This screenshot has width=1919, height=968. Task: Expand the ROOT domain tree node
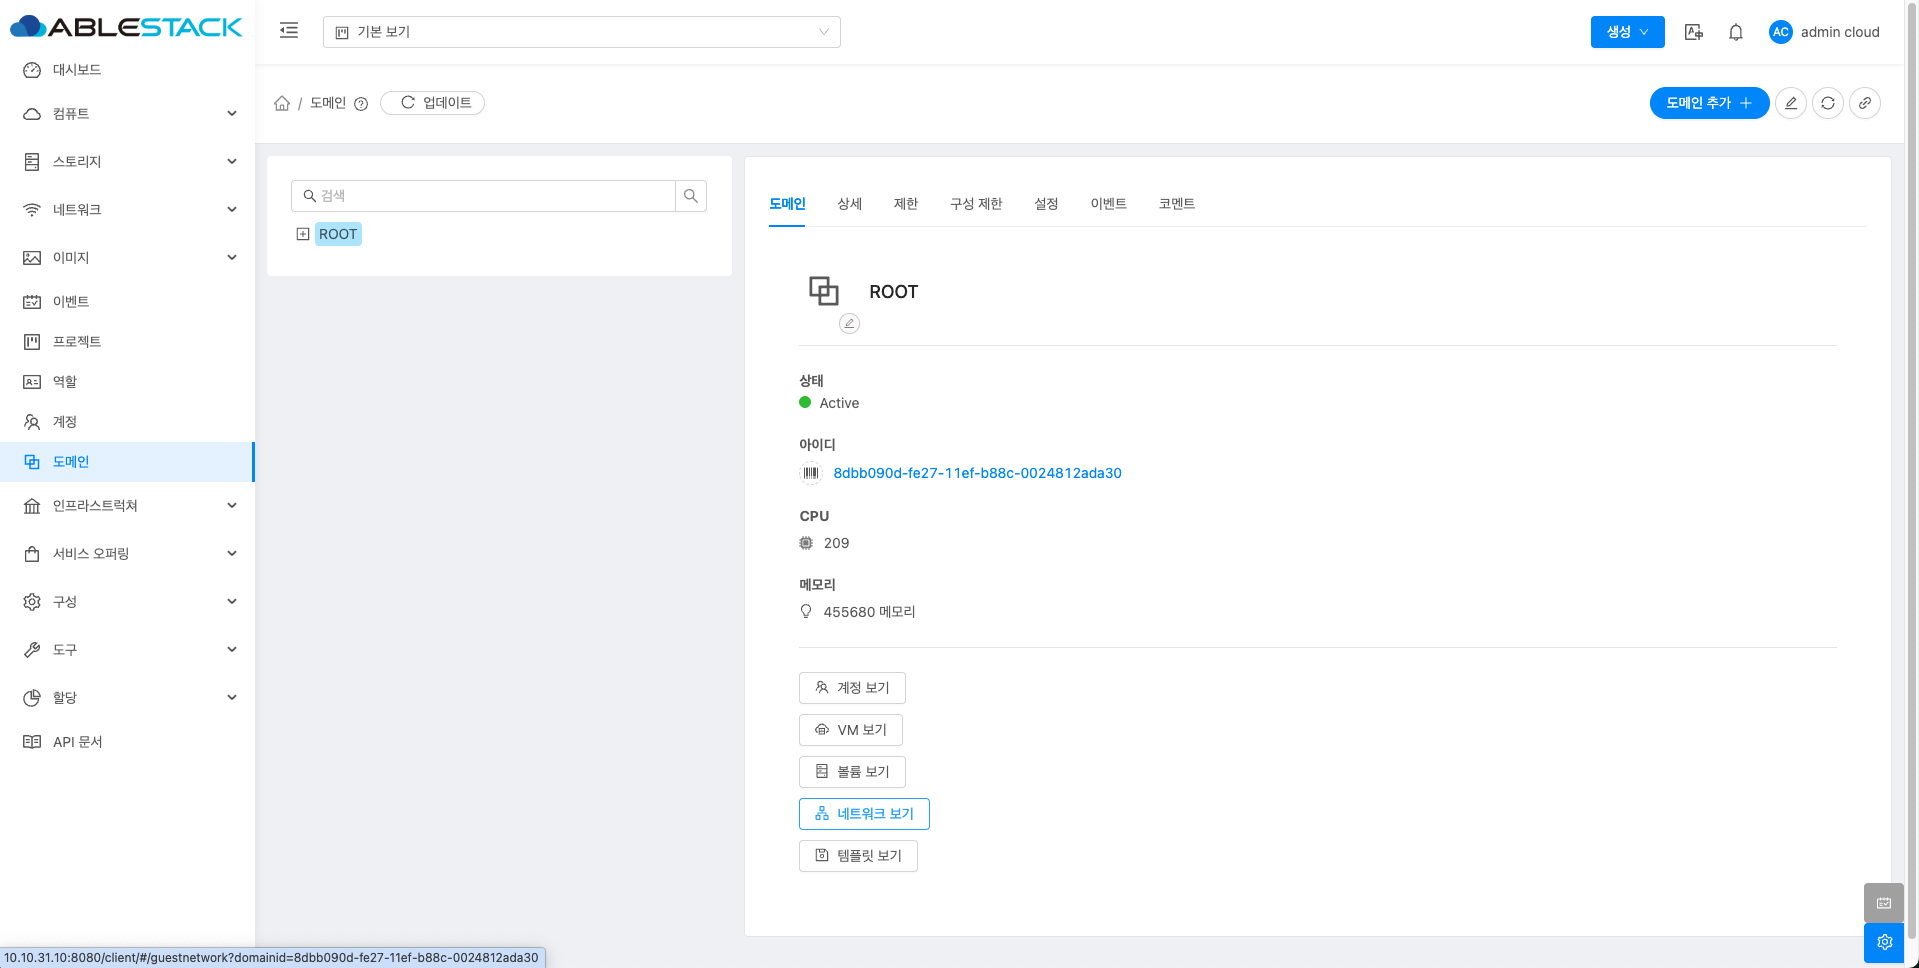pos(303,234)
